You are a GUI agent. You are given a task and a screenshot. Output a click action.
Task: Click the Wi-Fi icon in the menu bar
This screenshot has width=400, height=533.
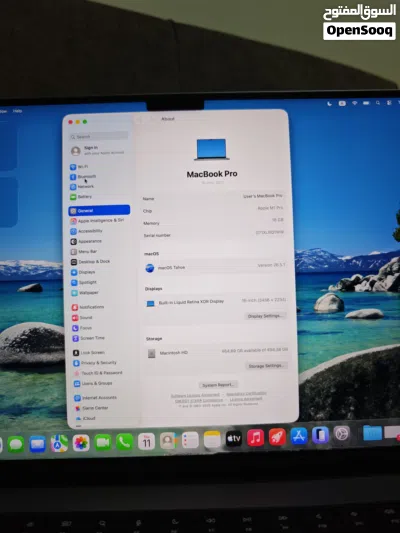pos(354,103)
